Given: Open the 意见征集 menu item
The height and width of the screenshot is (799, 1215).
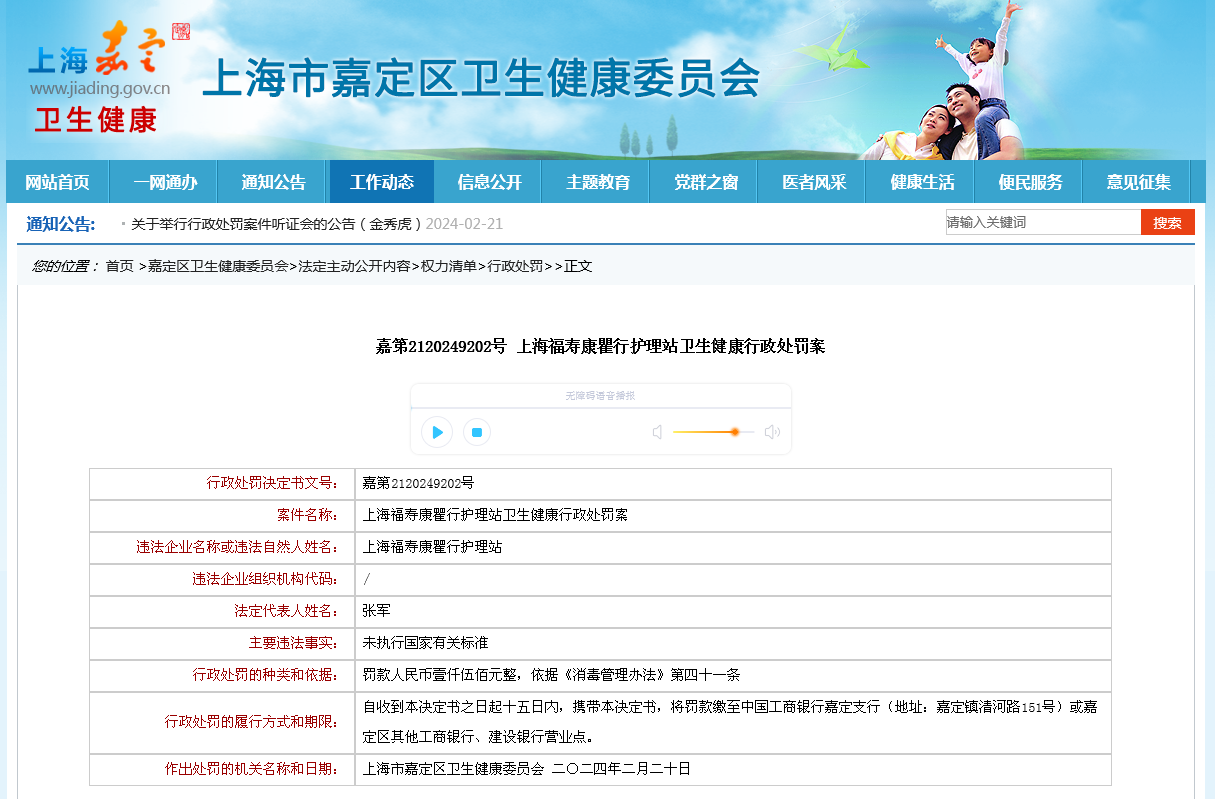Looking at the screenshot, I should click(x=1138, y=182).
